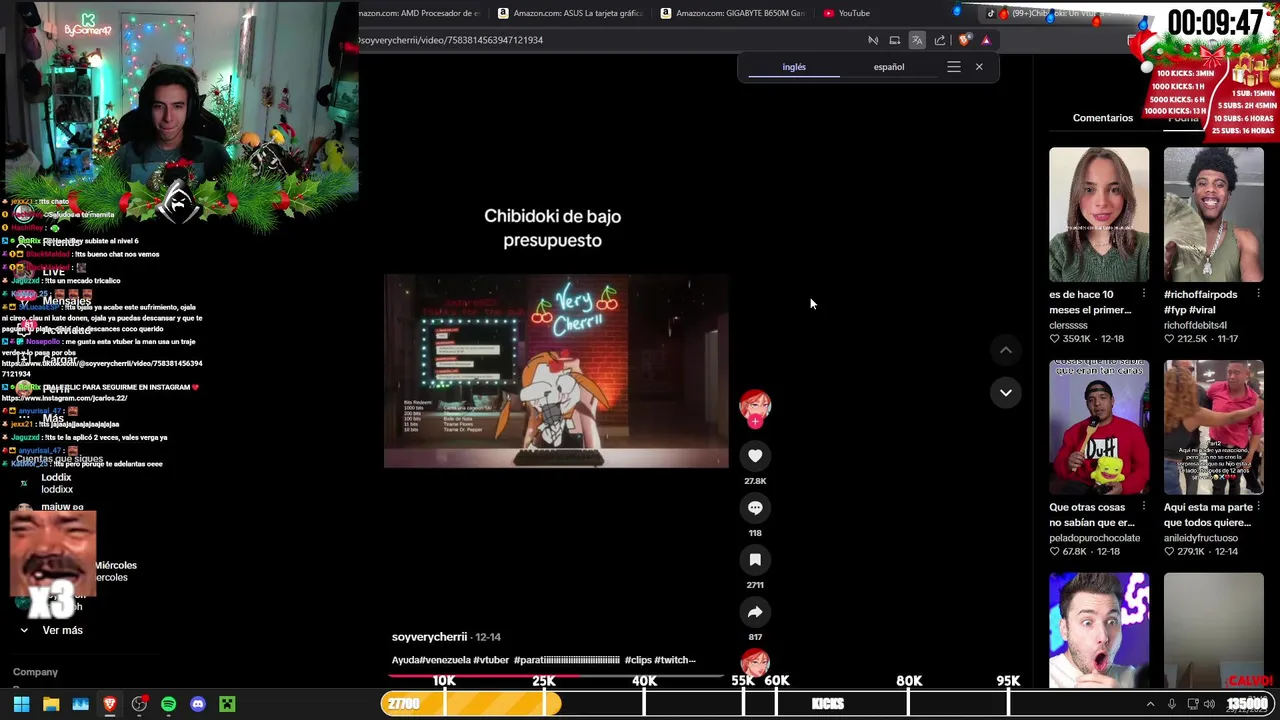Click the volume speaker tray icon
This screenshot has height=720, width=1280.
point(1209,704)
